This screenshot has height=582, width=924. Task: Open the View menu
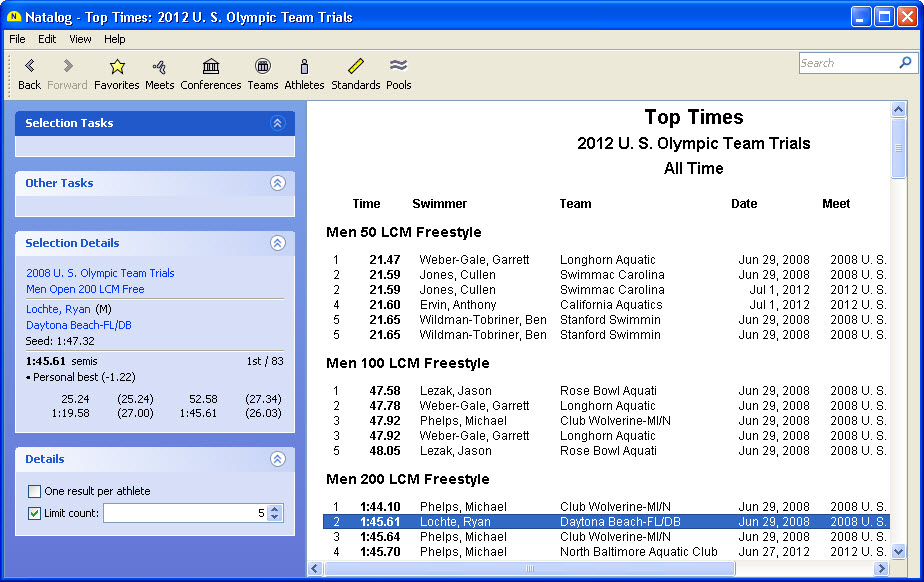80,39
